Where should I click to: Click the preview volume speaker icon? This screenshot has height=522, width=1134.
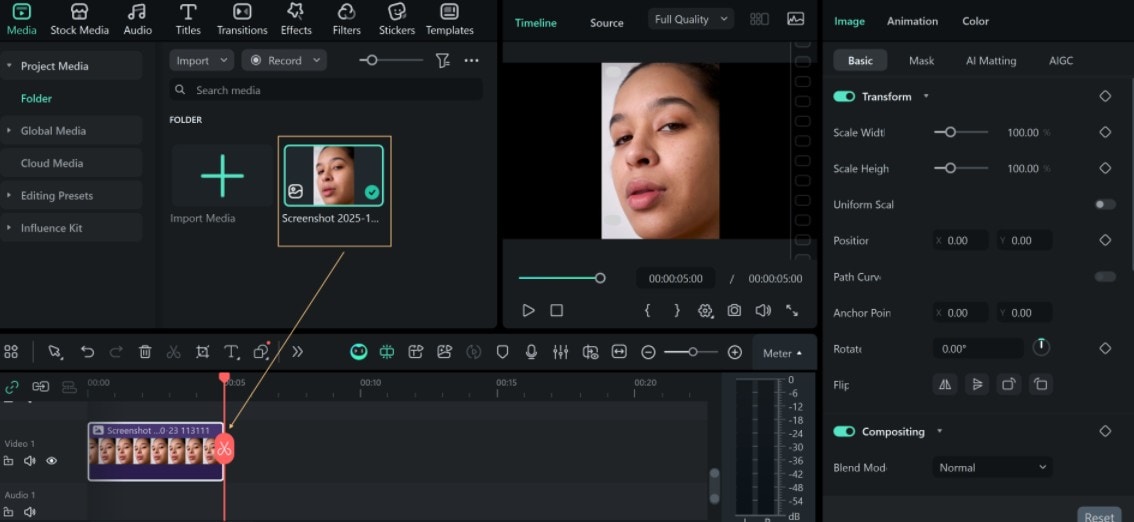coord(763,310)
